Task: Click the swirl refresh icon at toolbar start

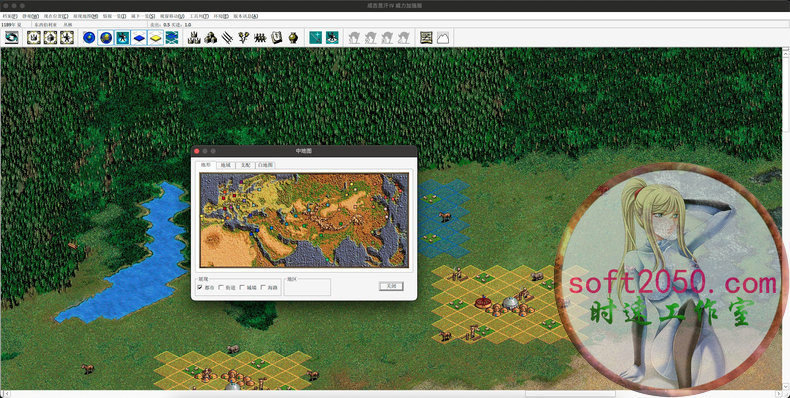Action: [x=12, y=38]
